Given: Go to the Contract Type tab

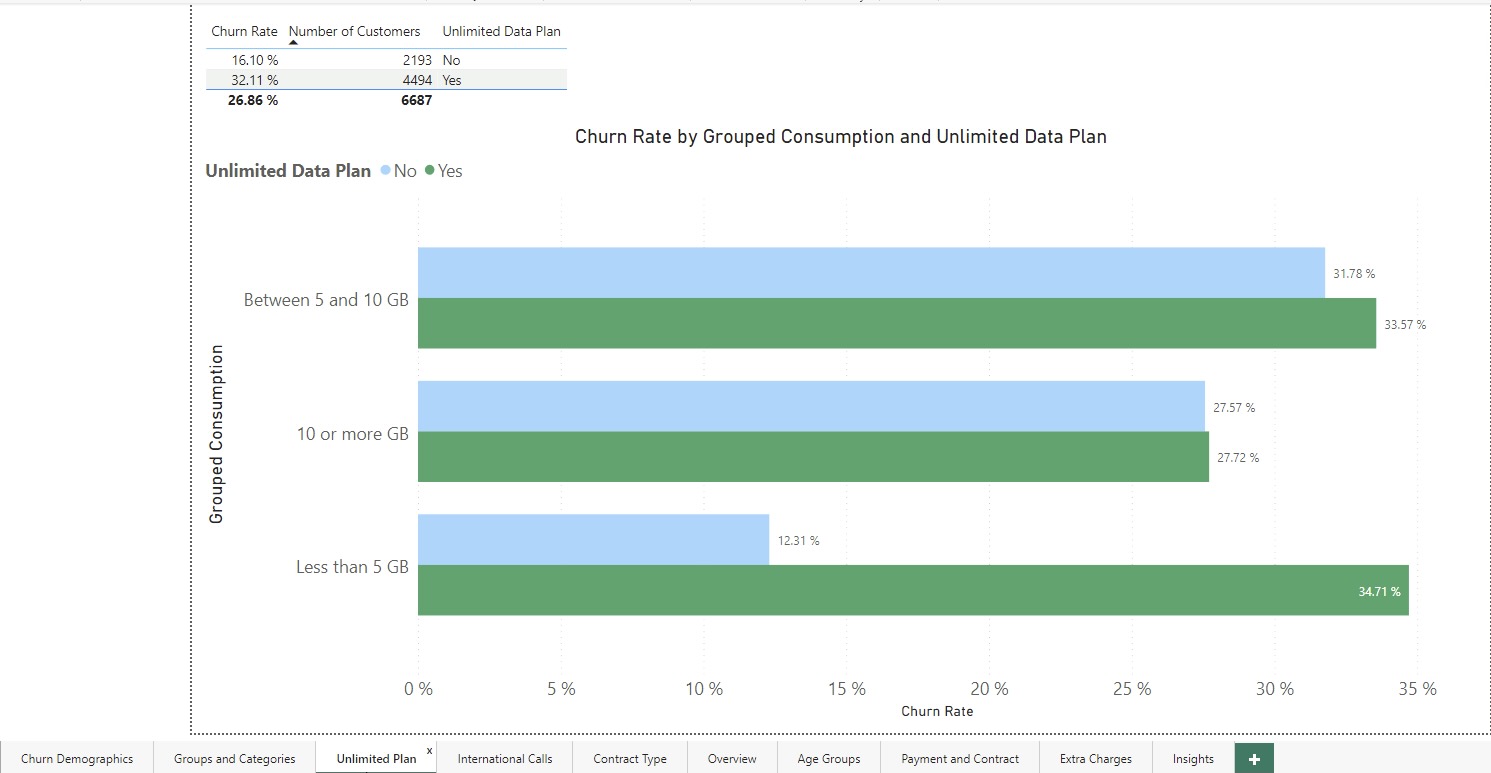Looking at the screenshot, I should pos(629,759).
